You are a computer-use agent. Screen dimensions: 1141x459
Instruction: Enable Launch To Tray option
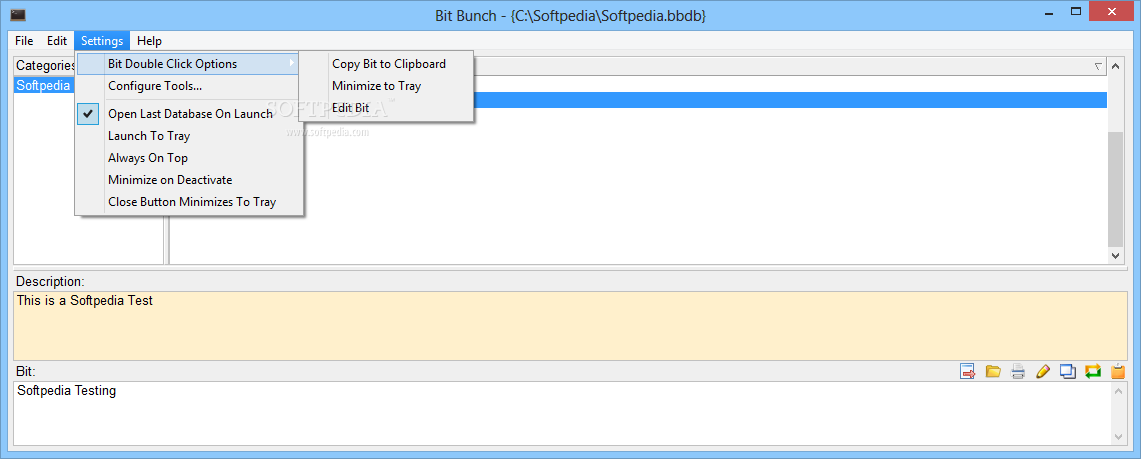coord(189,136)
